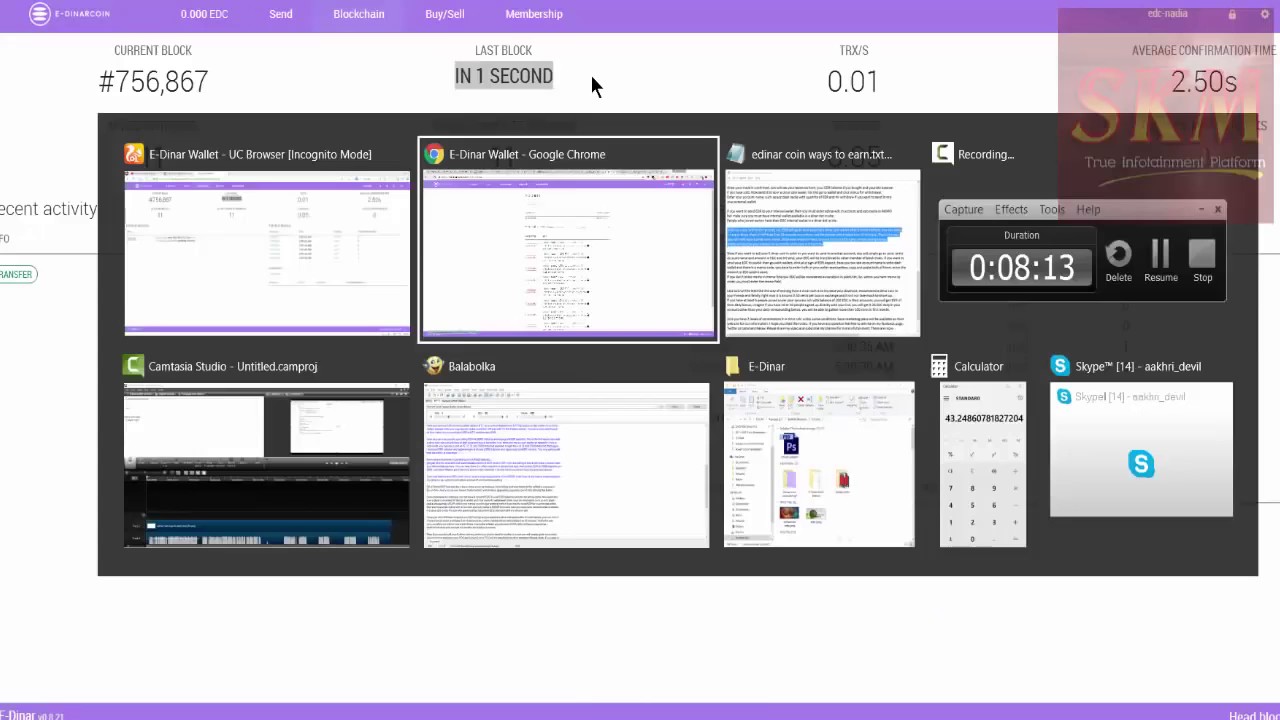Open the Camtasia Studio Untitled.camproj thumbnail
The image size is (1280, 720).
pyautogui.click(x=266, y=465)
